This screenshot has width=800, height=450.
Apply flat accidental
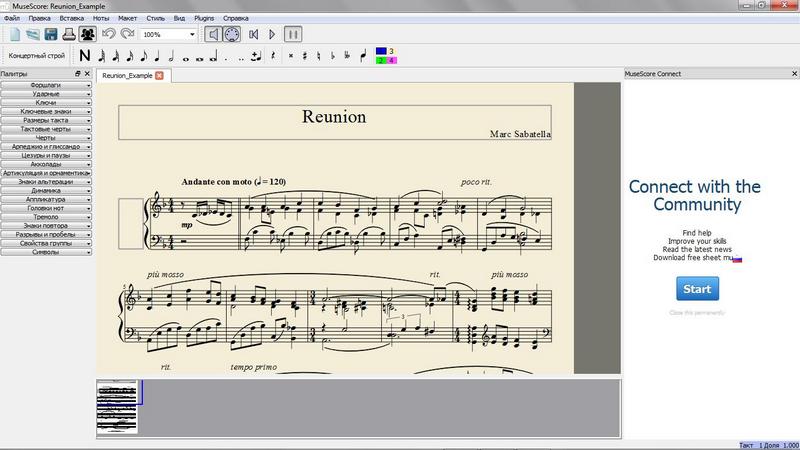tap(333, 56)
